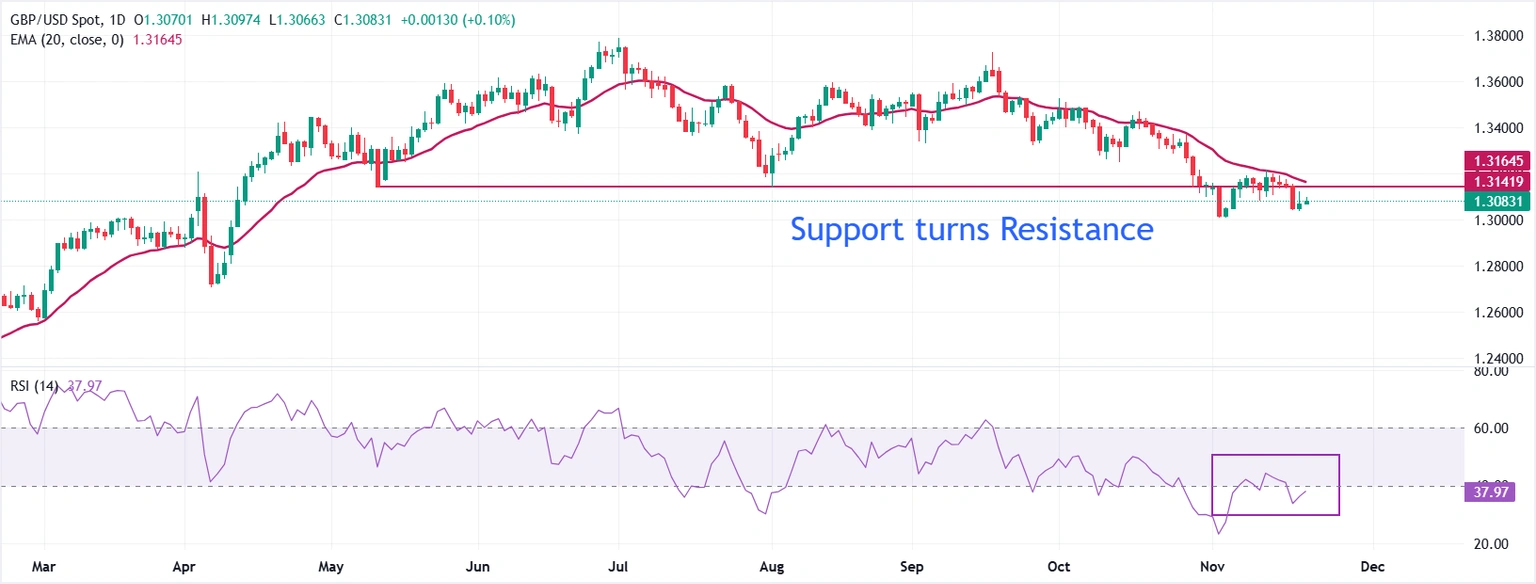The image size is (1536, 584).
Task: Click the RSI (14) indicator label
Action: point(30,386)
